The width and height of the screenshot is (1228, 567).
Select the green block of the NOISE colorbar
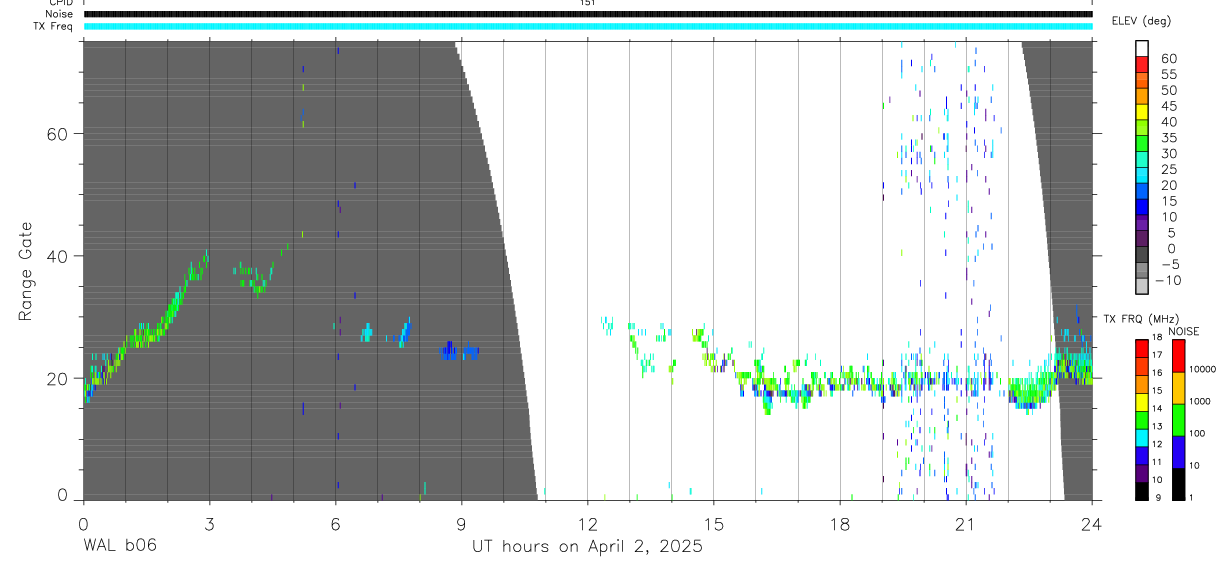coord(1179,420)
